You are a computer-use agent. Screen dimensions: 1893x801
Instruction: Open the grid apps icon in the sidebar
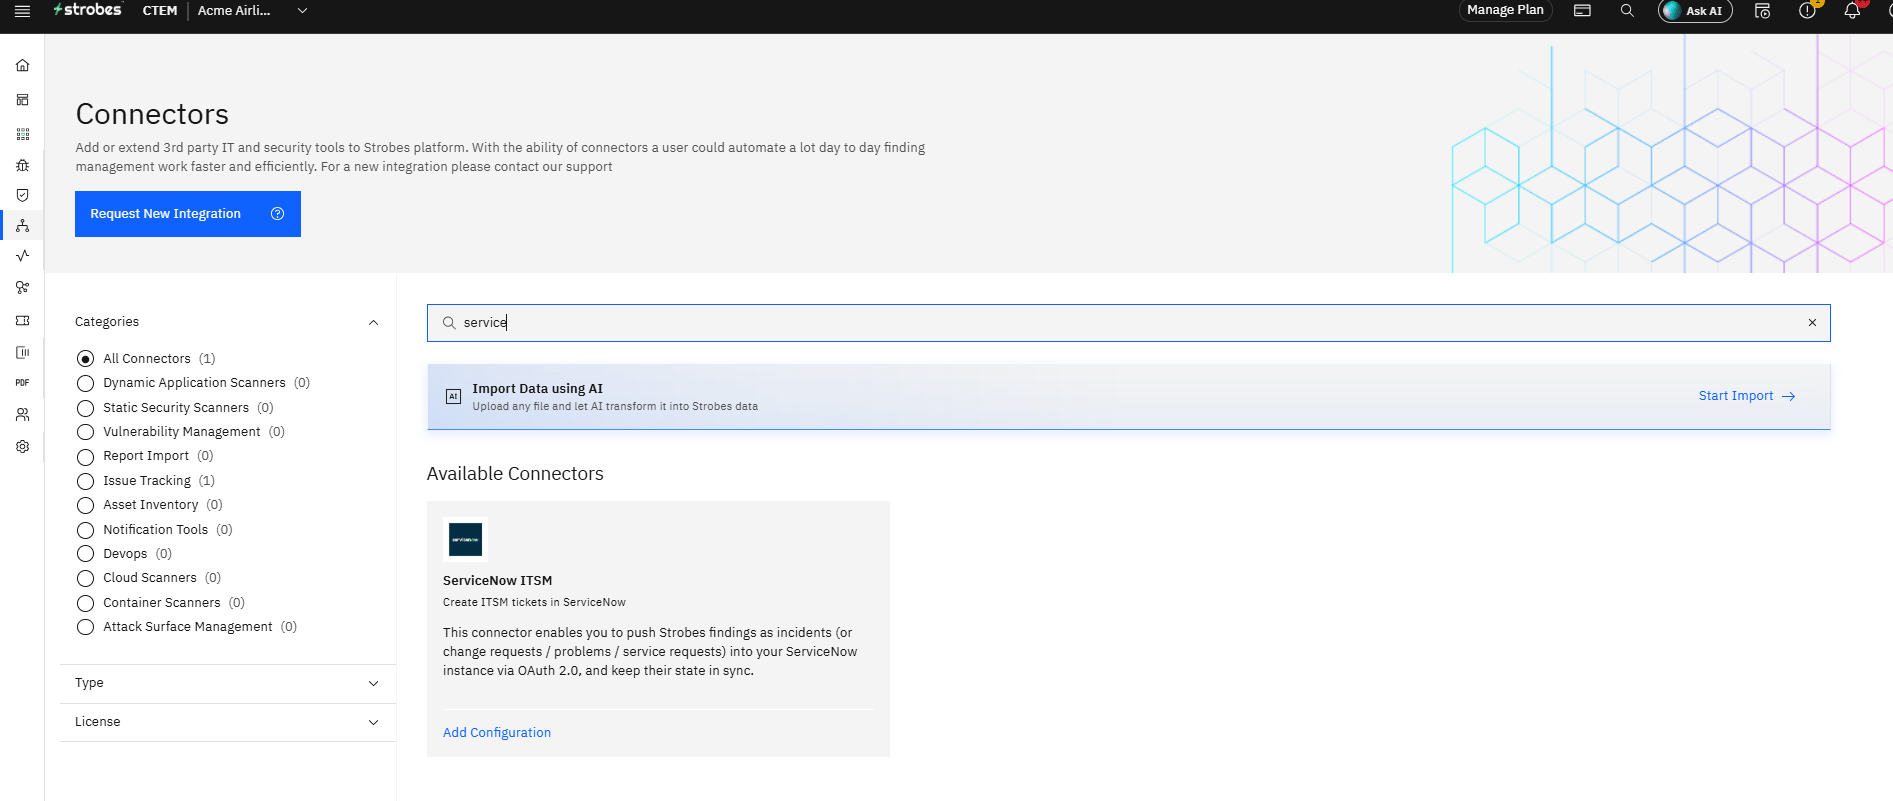(22, 134)
